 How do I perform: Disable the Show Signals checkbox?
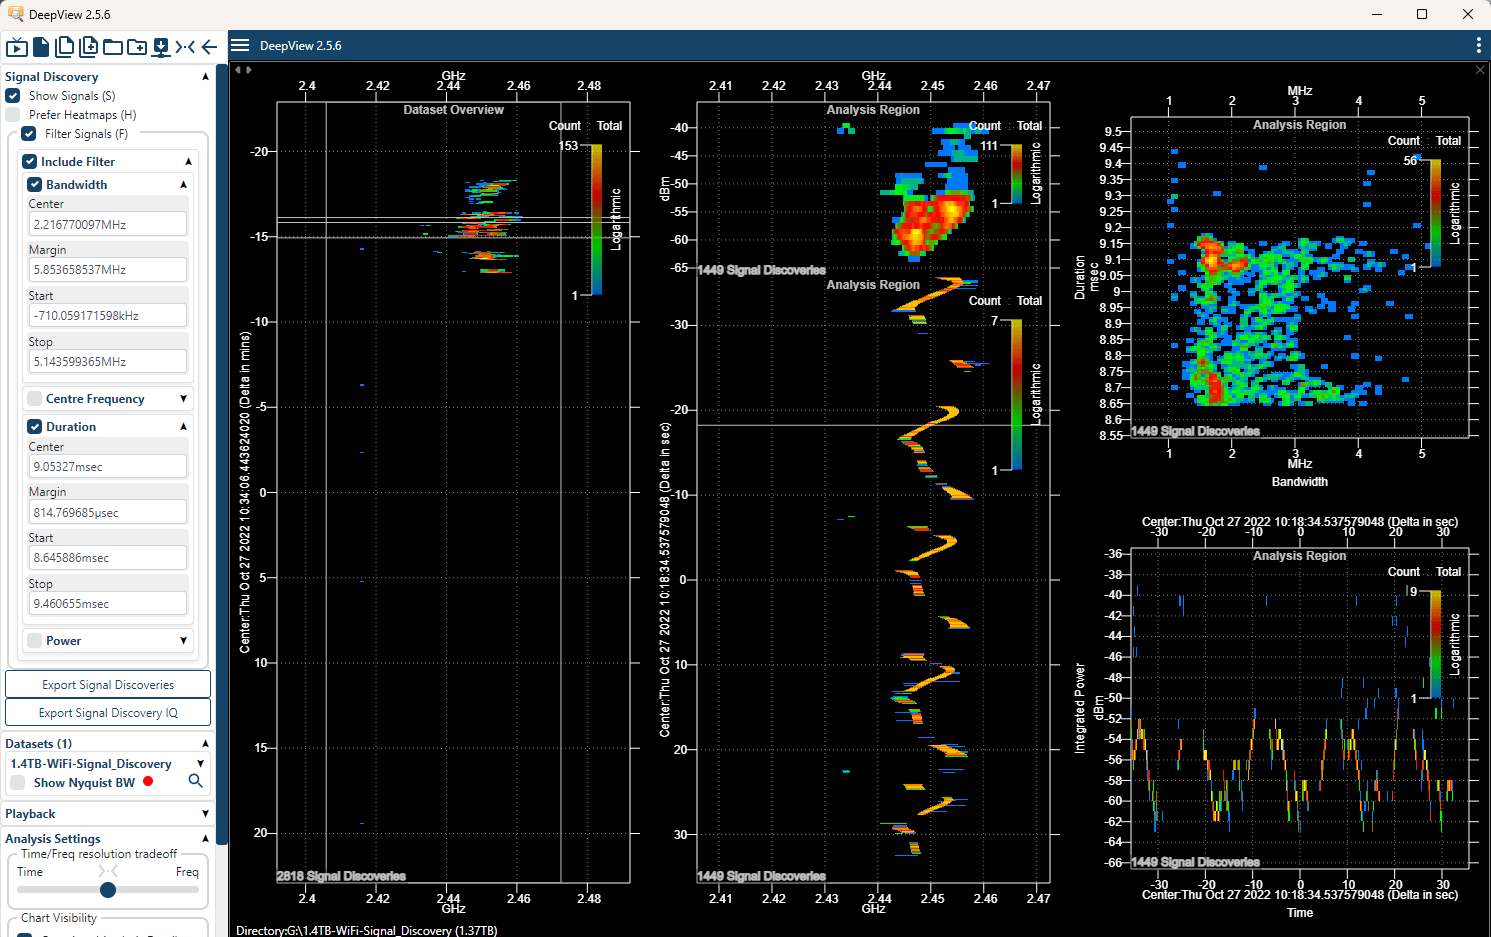pyautogui.click(x=12, y=95)
